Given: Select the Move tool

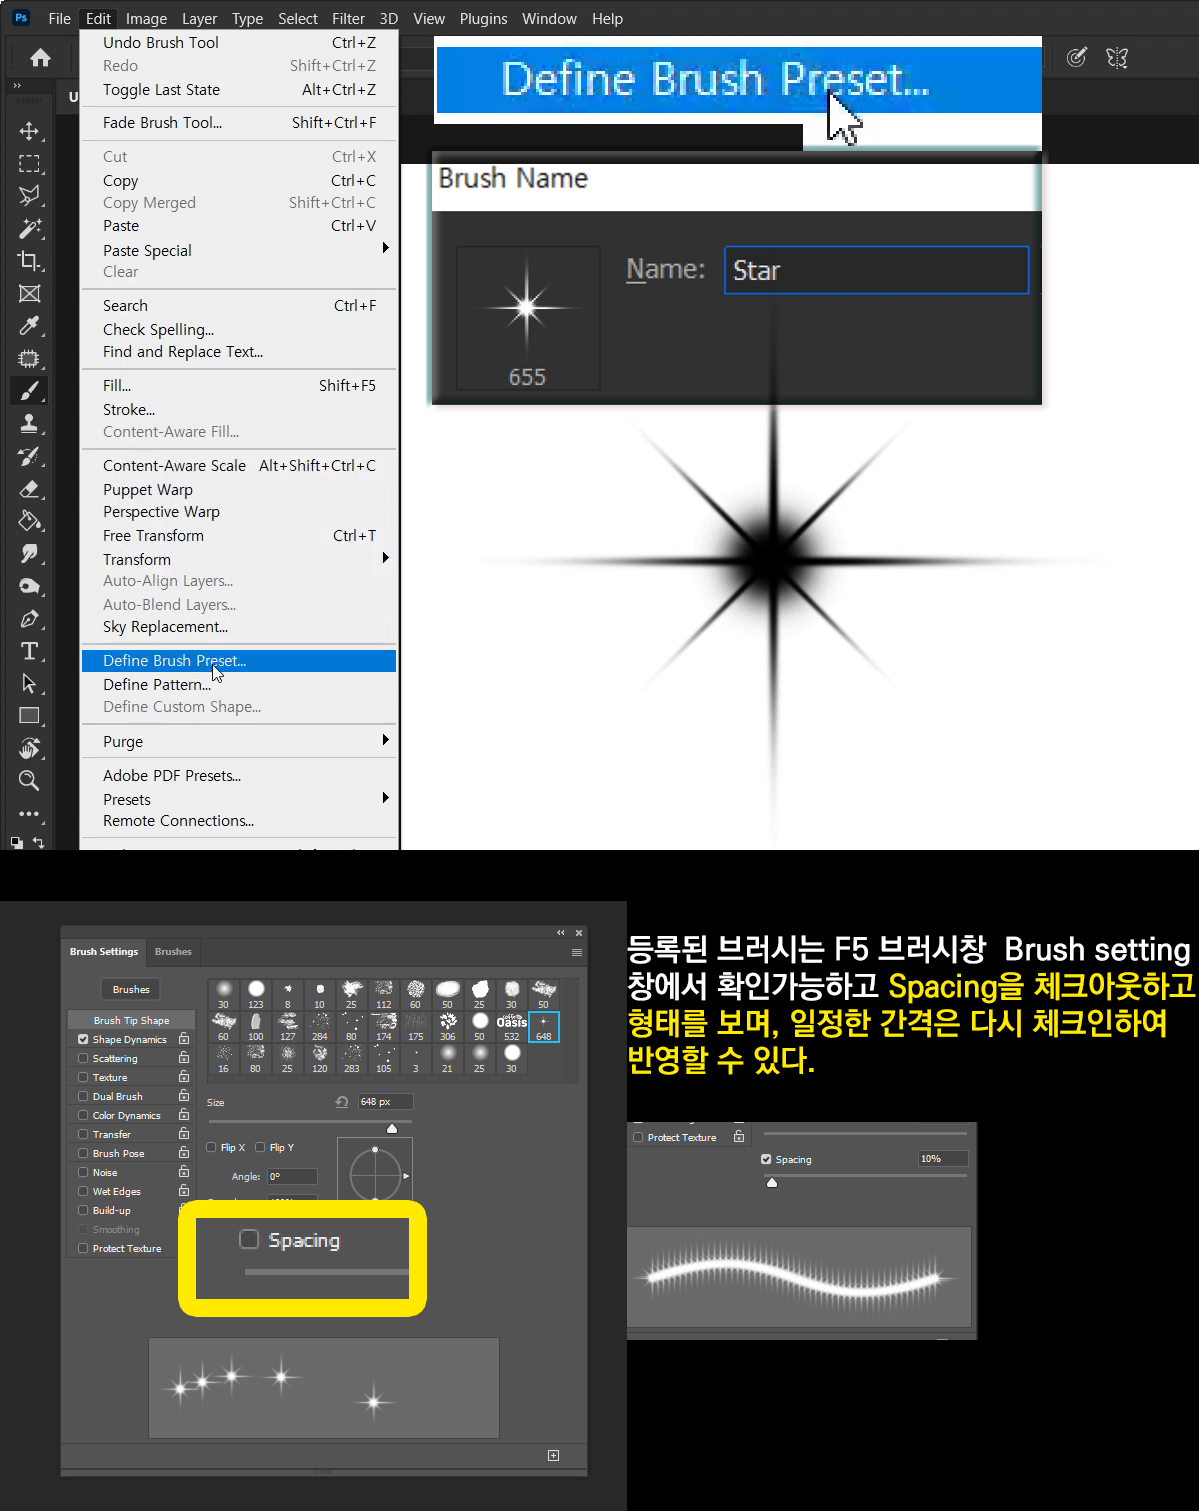Looking at the screenshot, I should click(29, 131).
